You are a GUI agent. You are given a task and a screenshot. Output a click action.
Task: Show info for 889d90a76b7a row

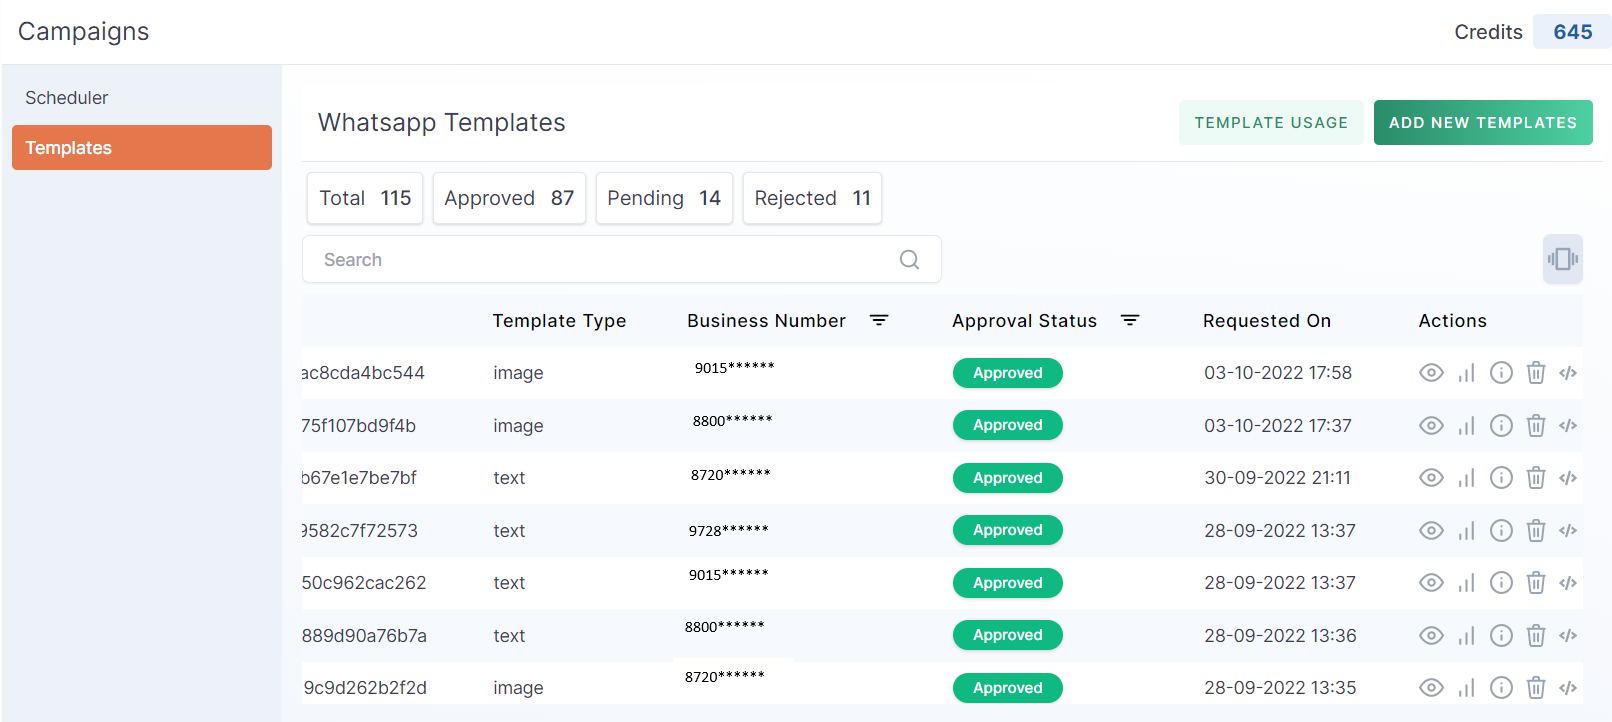pyautogui.click(x=1501, y=635)
